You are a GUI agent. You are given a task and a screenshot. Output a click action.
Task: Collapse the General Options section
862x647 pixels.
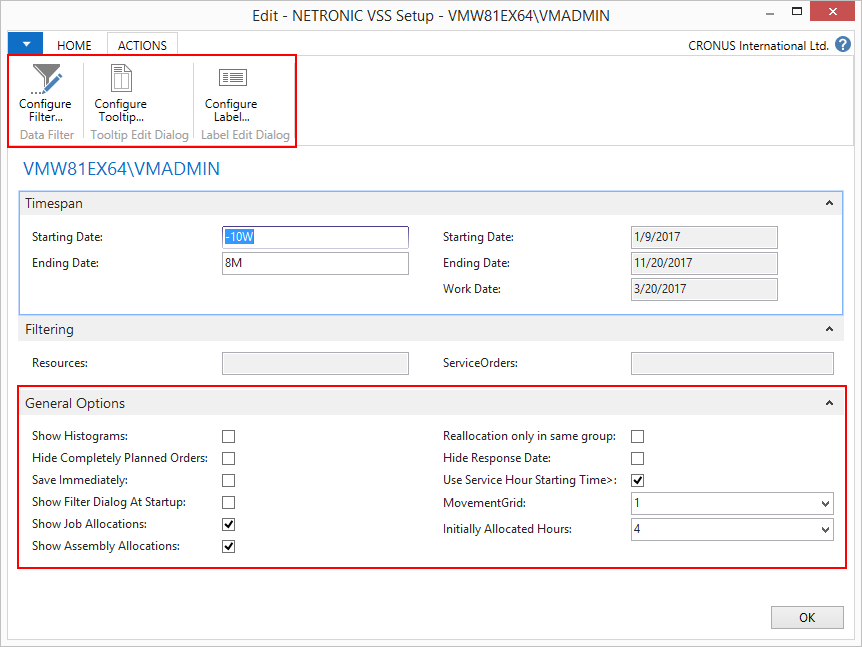point(829,402)
